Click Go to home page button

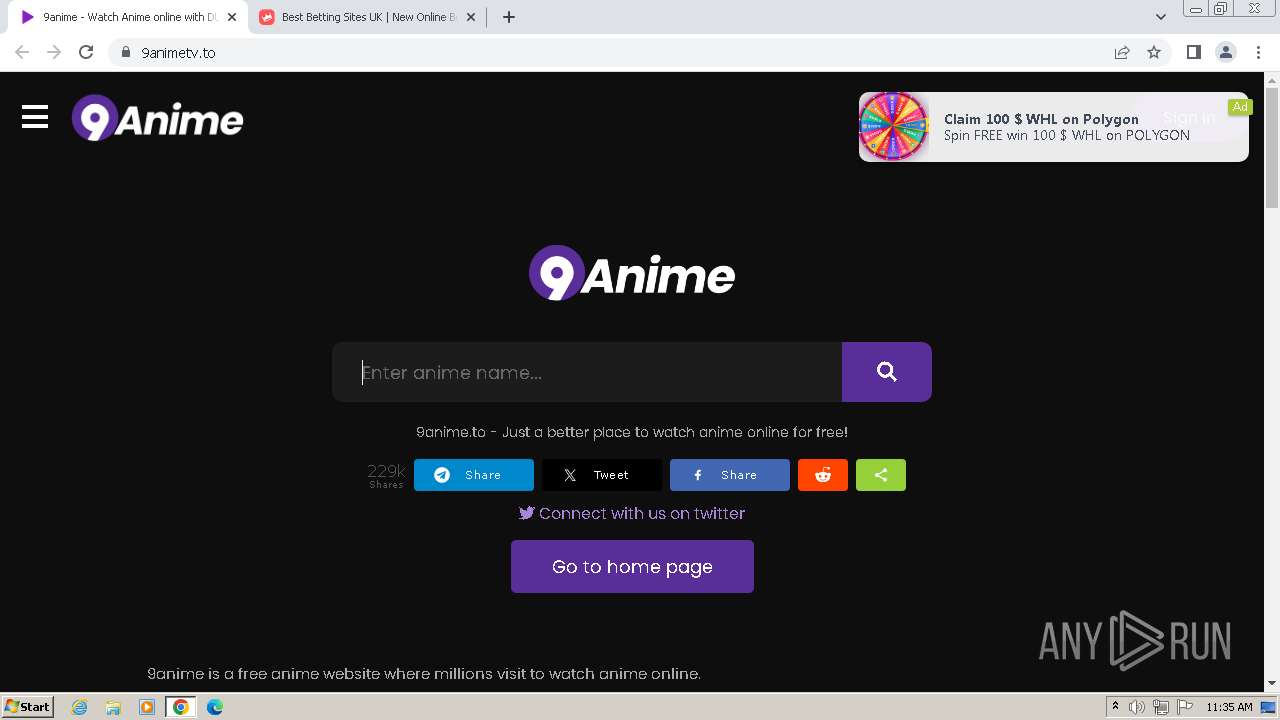pos(632,567)
